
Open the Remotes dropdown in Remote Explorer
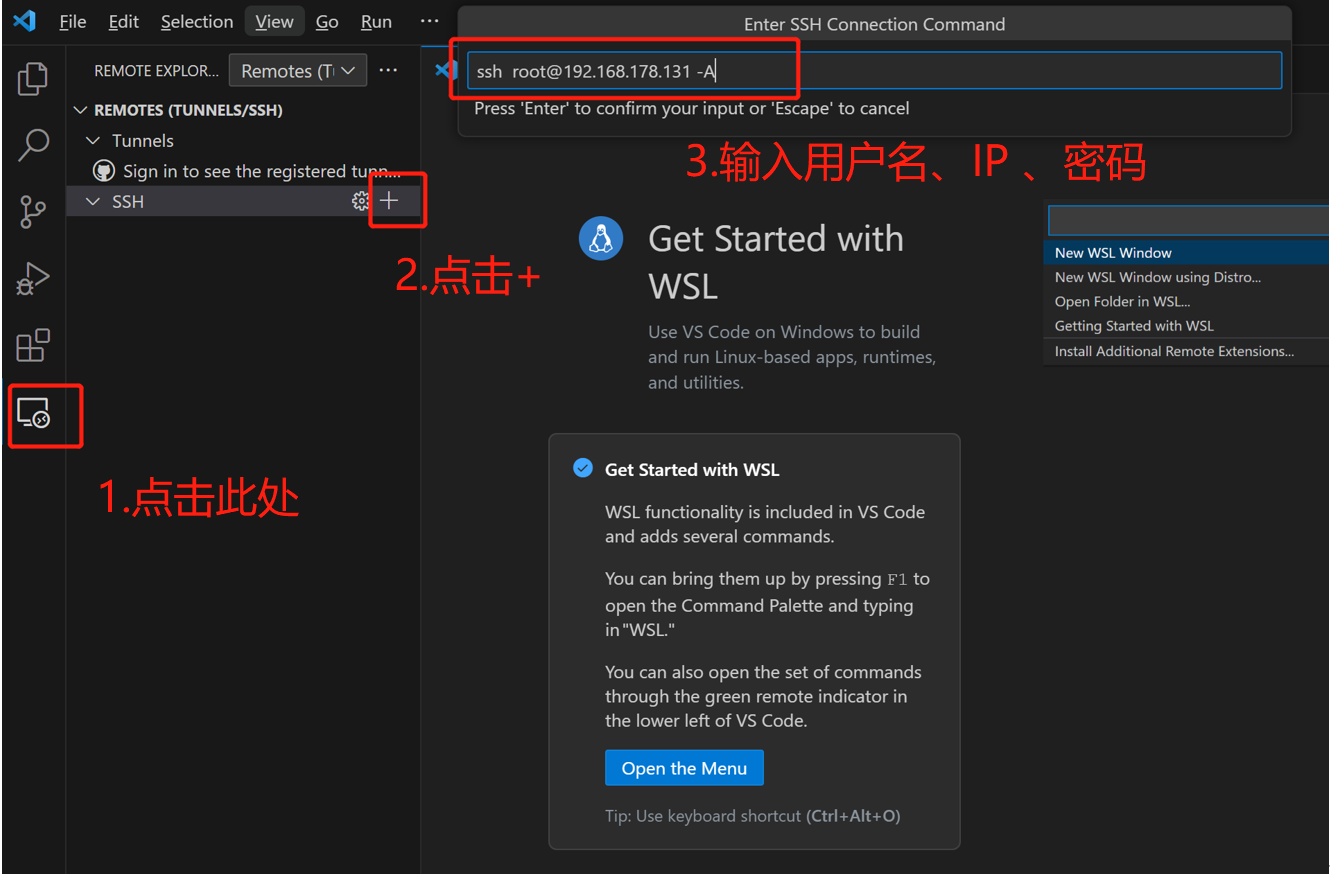298,71
